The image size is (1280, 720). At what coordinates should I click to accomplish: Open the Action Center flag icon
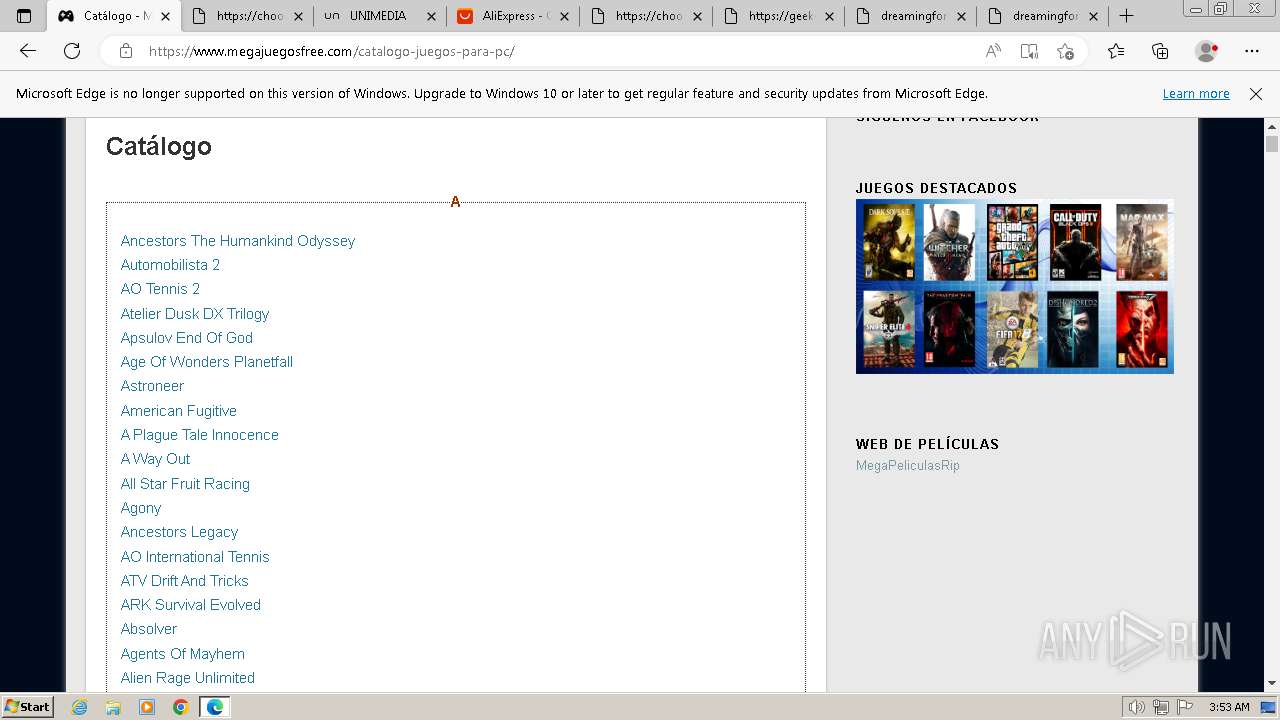1184,707
